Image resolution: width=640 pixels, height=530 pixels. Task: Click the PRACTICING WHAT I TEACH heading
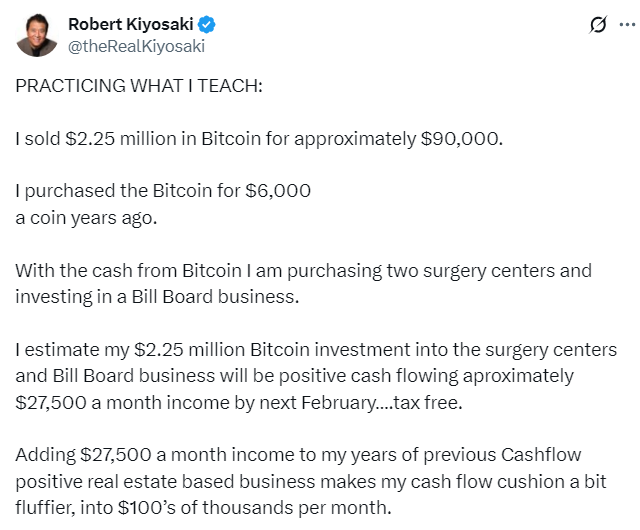[x=139, y=86]
